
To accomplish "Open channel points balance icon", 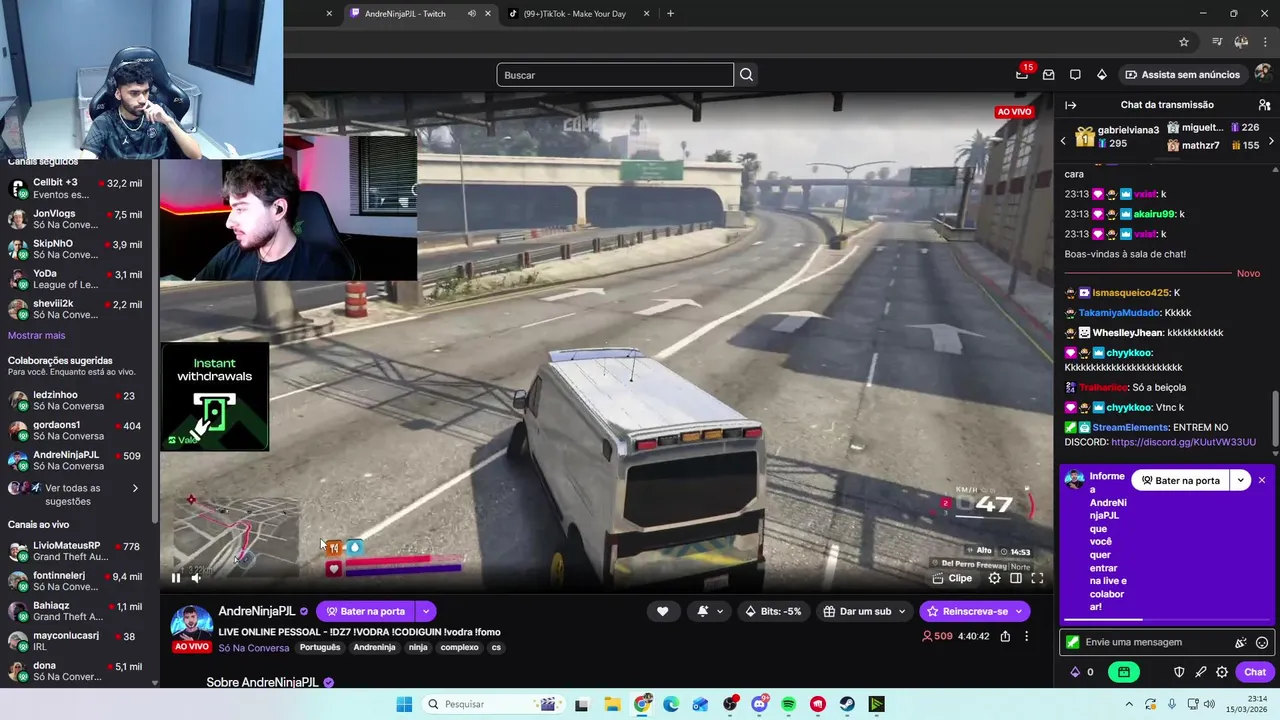I will click(1082, 672).
